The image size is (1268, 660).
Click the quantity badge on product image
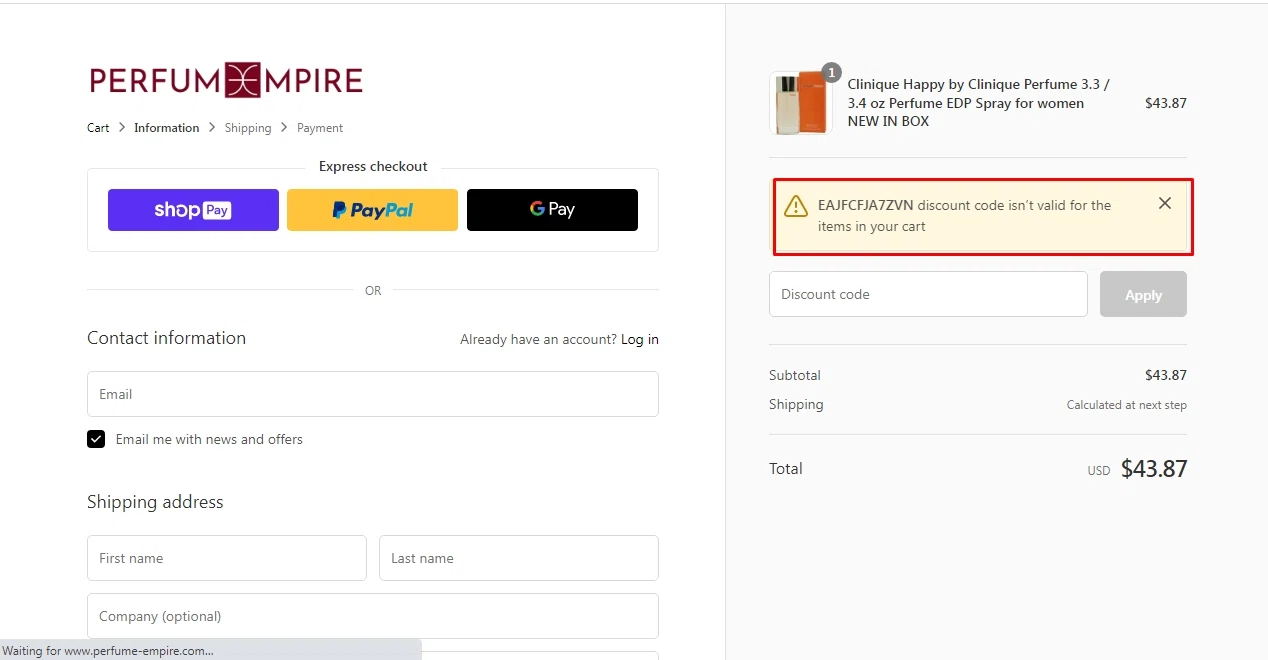tap(831, 72)
